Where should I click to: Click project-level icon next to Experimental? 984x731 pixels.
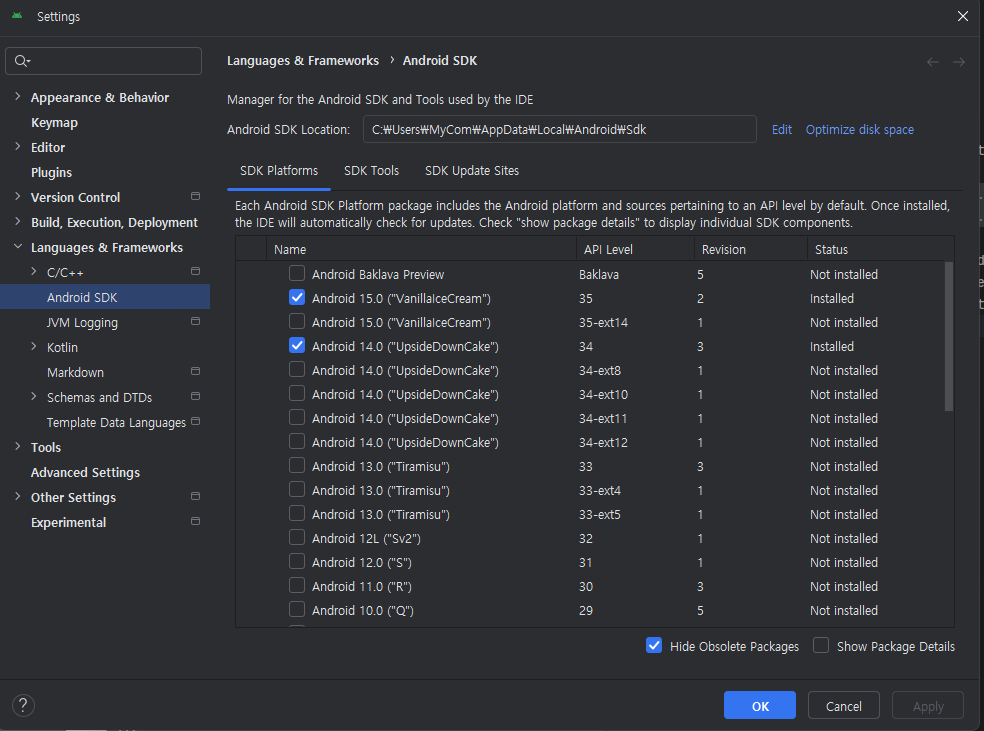coord(195,521)
